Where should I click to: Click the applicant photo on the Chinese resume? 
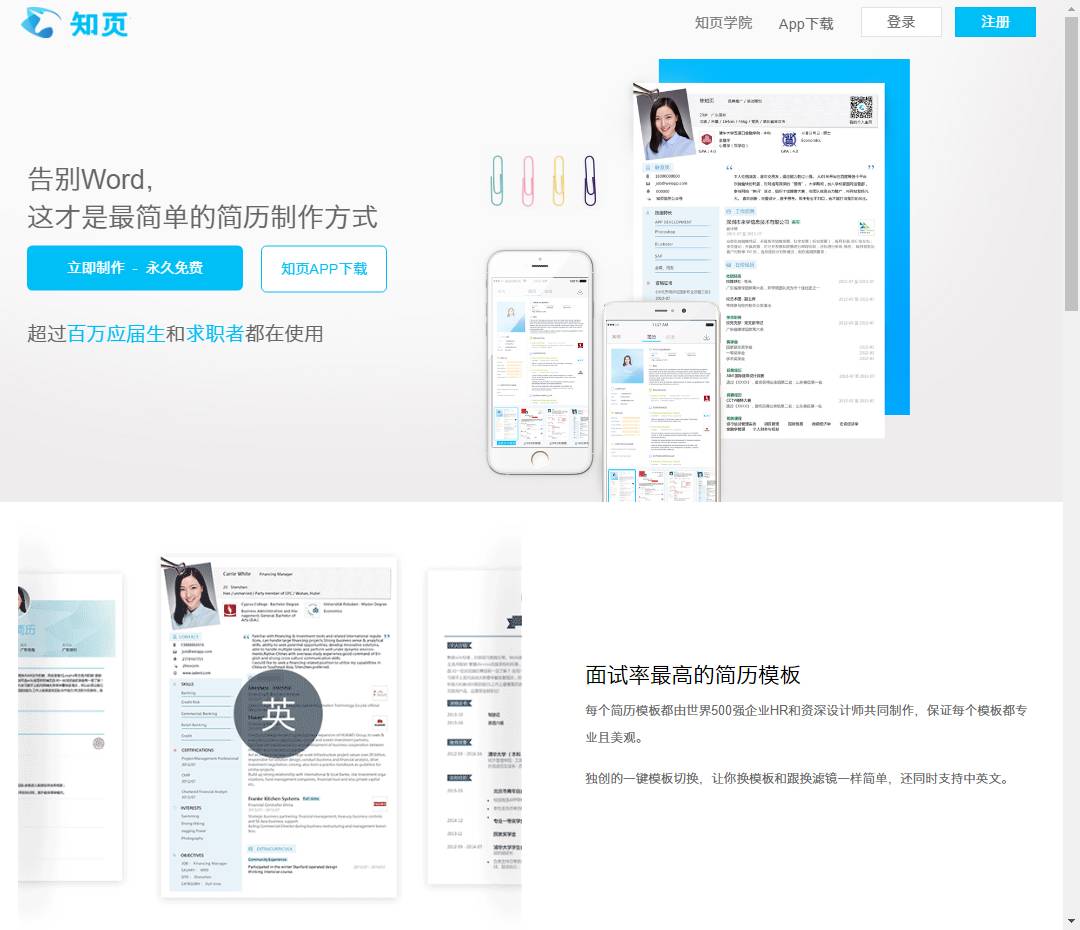point(666,124)
